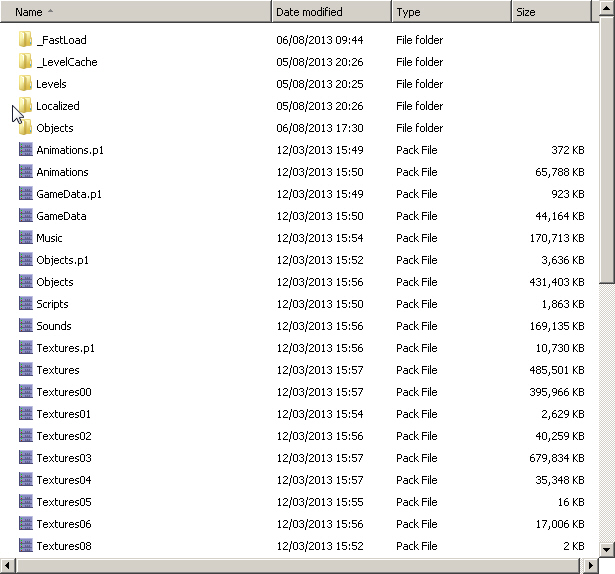
Task: Select the _LevelCache folder name
Action: 67,62
